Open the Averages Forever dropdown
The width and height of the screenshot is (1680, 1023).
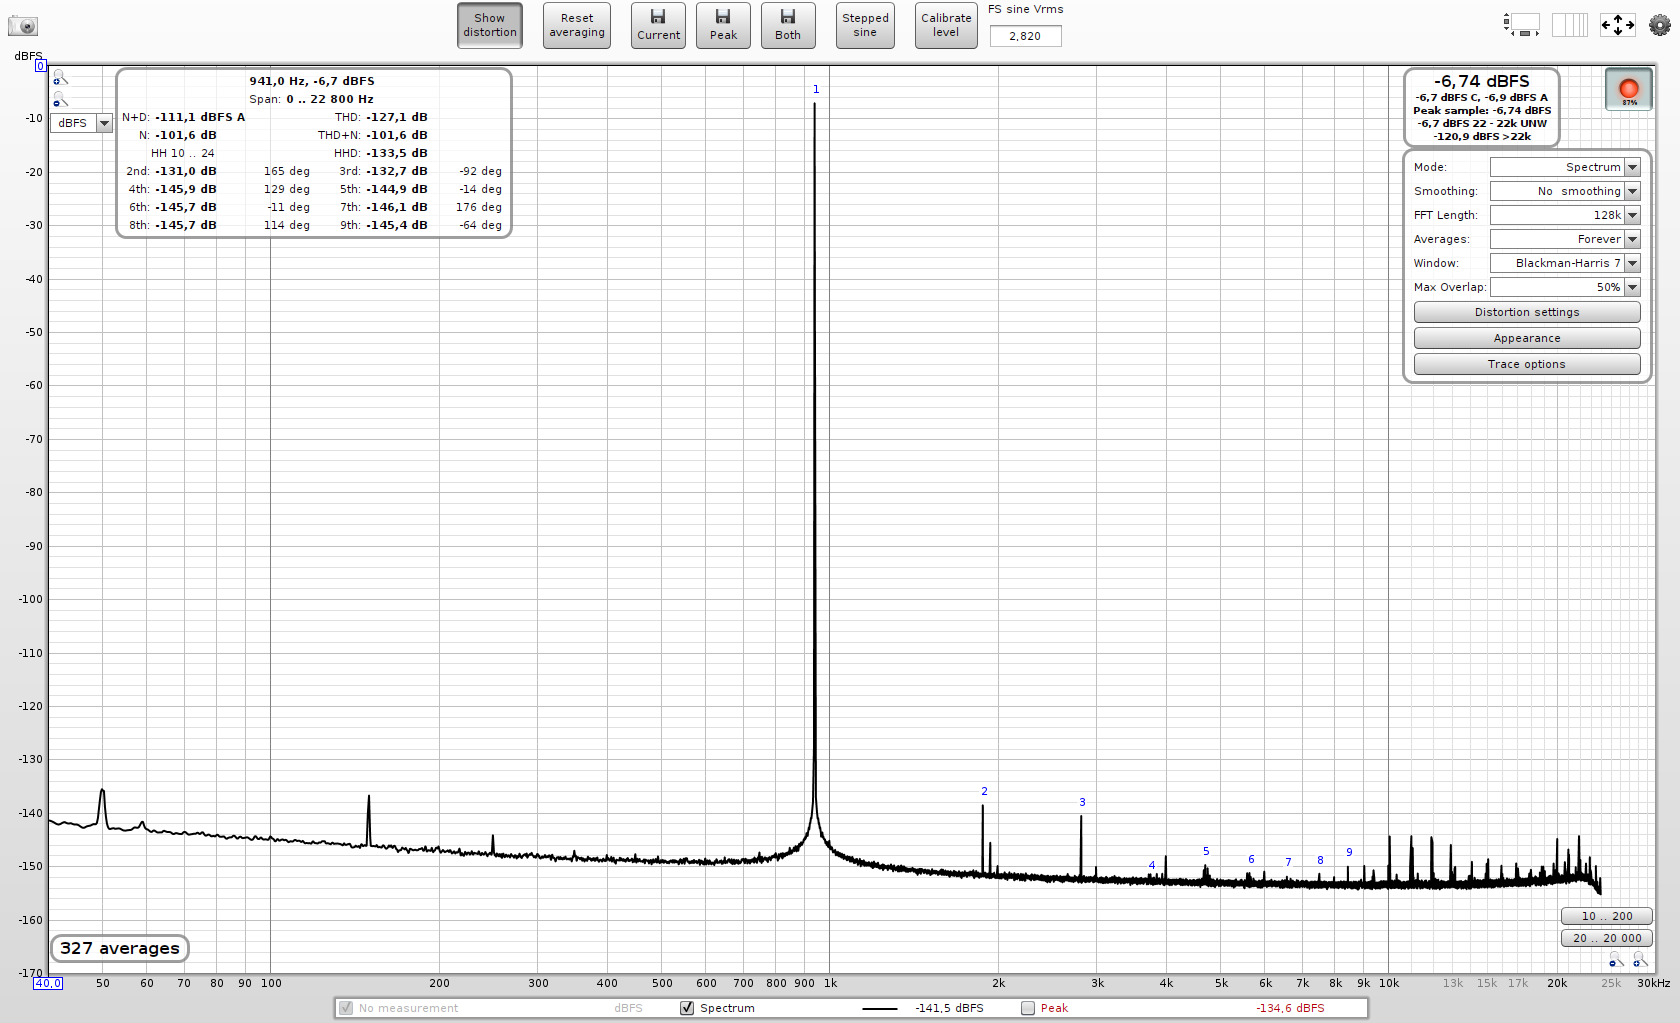(1565, 239)
